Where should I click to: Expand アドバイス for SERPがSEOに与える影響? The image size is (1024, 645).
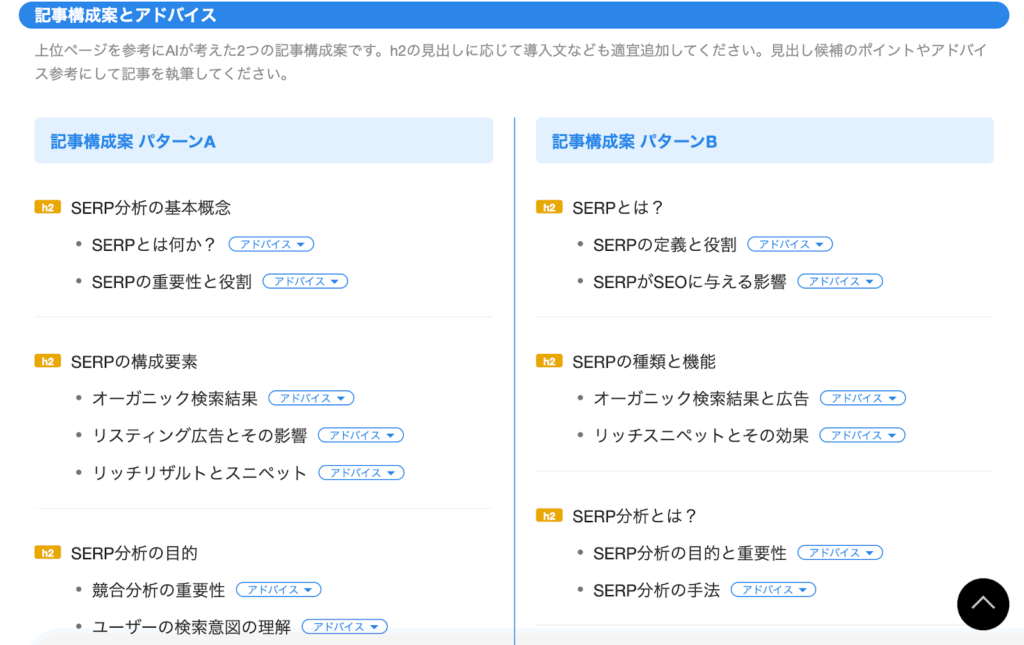click(x=840, y=282)
